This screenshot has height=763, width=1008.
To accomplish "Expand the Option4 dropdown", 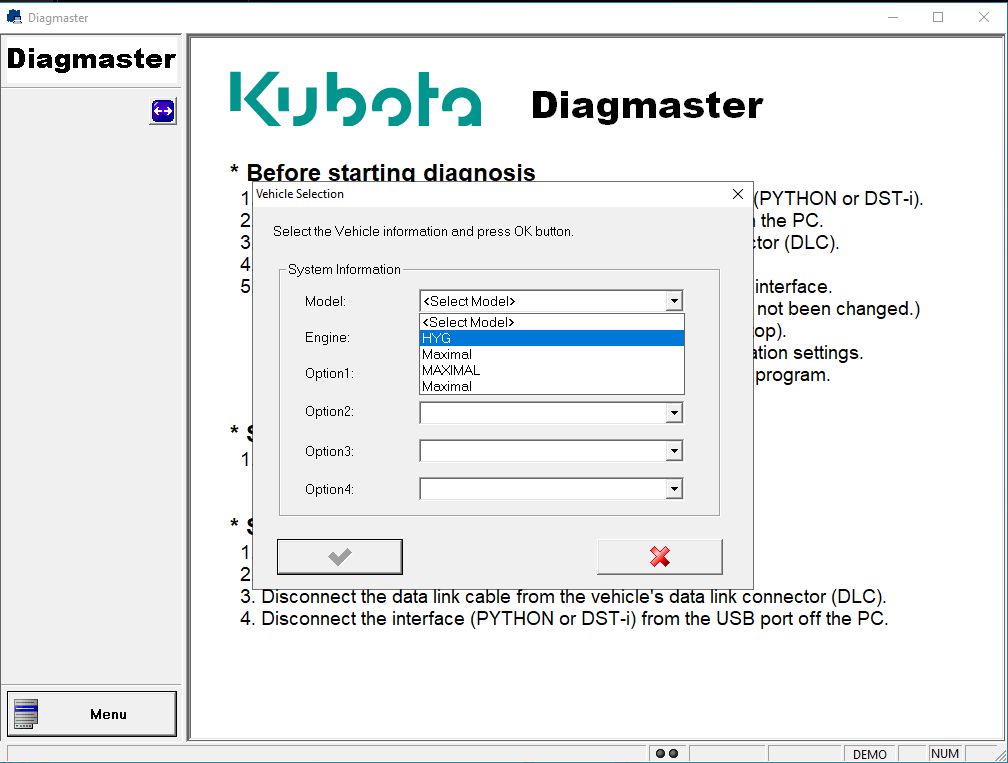I will (674, 489).
